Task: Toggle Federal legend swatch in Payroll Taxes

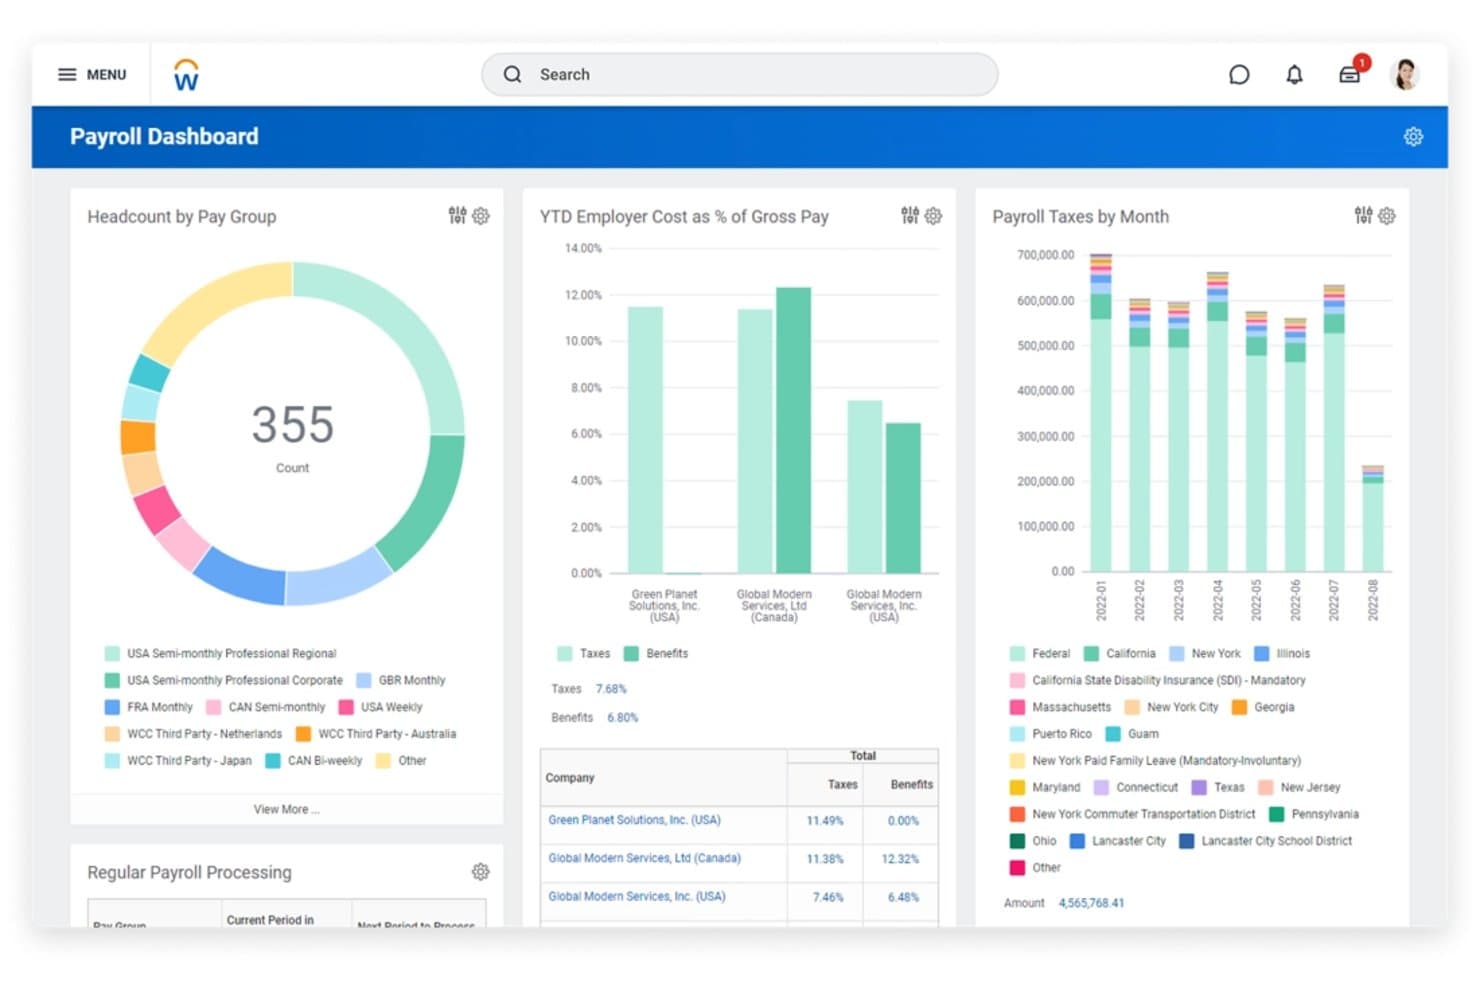Action: 1018,654
